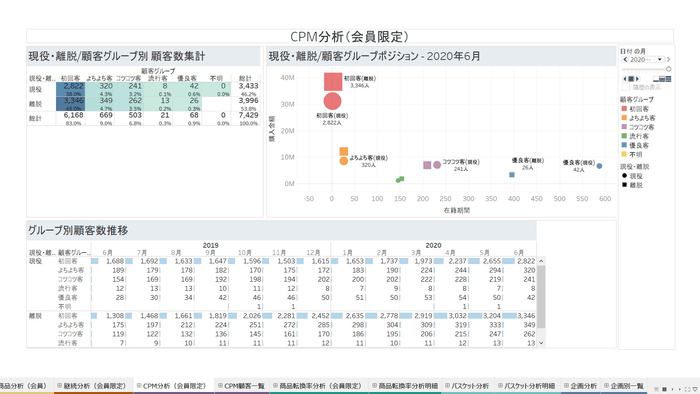Click the month slider handle
The height and width of the screenshot is (394, 700).
[668, 69]
